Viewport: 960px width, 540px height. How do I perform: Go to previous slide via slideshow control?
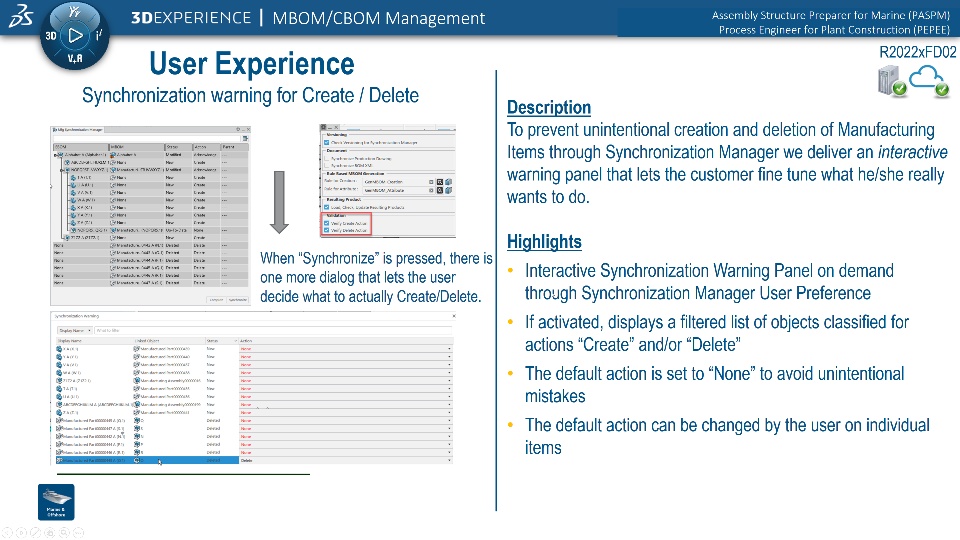(7, 533)
